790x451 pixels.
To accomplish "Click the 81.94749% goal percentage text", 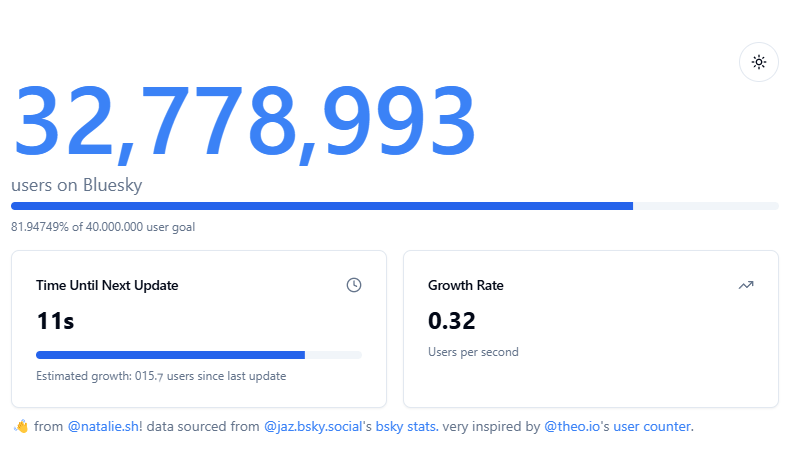I will [103, 227].
